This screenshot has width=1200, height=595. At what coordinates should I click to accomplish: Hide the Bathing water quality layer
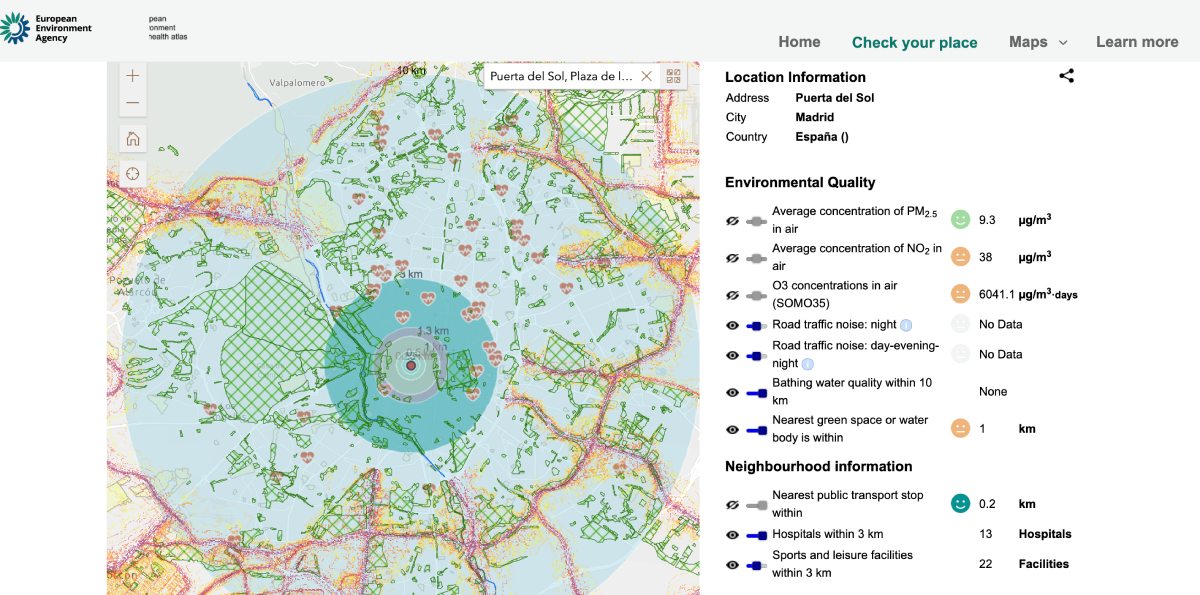(x=733, y=392)
